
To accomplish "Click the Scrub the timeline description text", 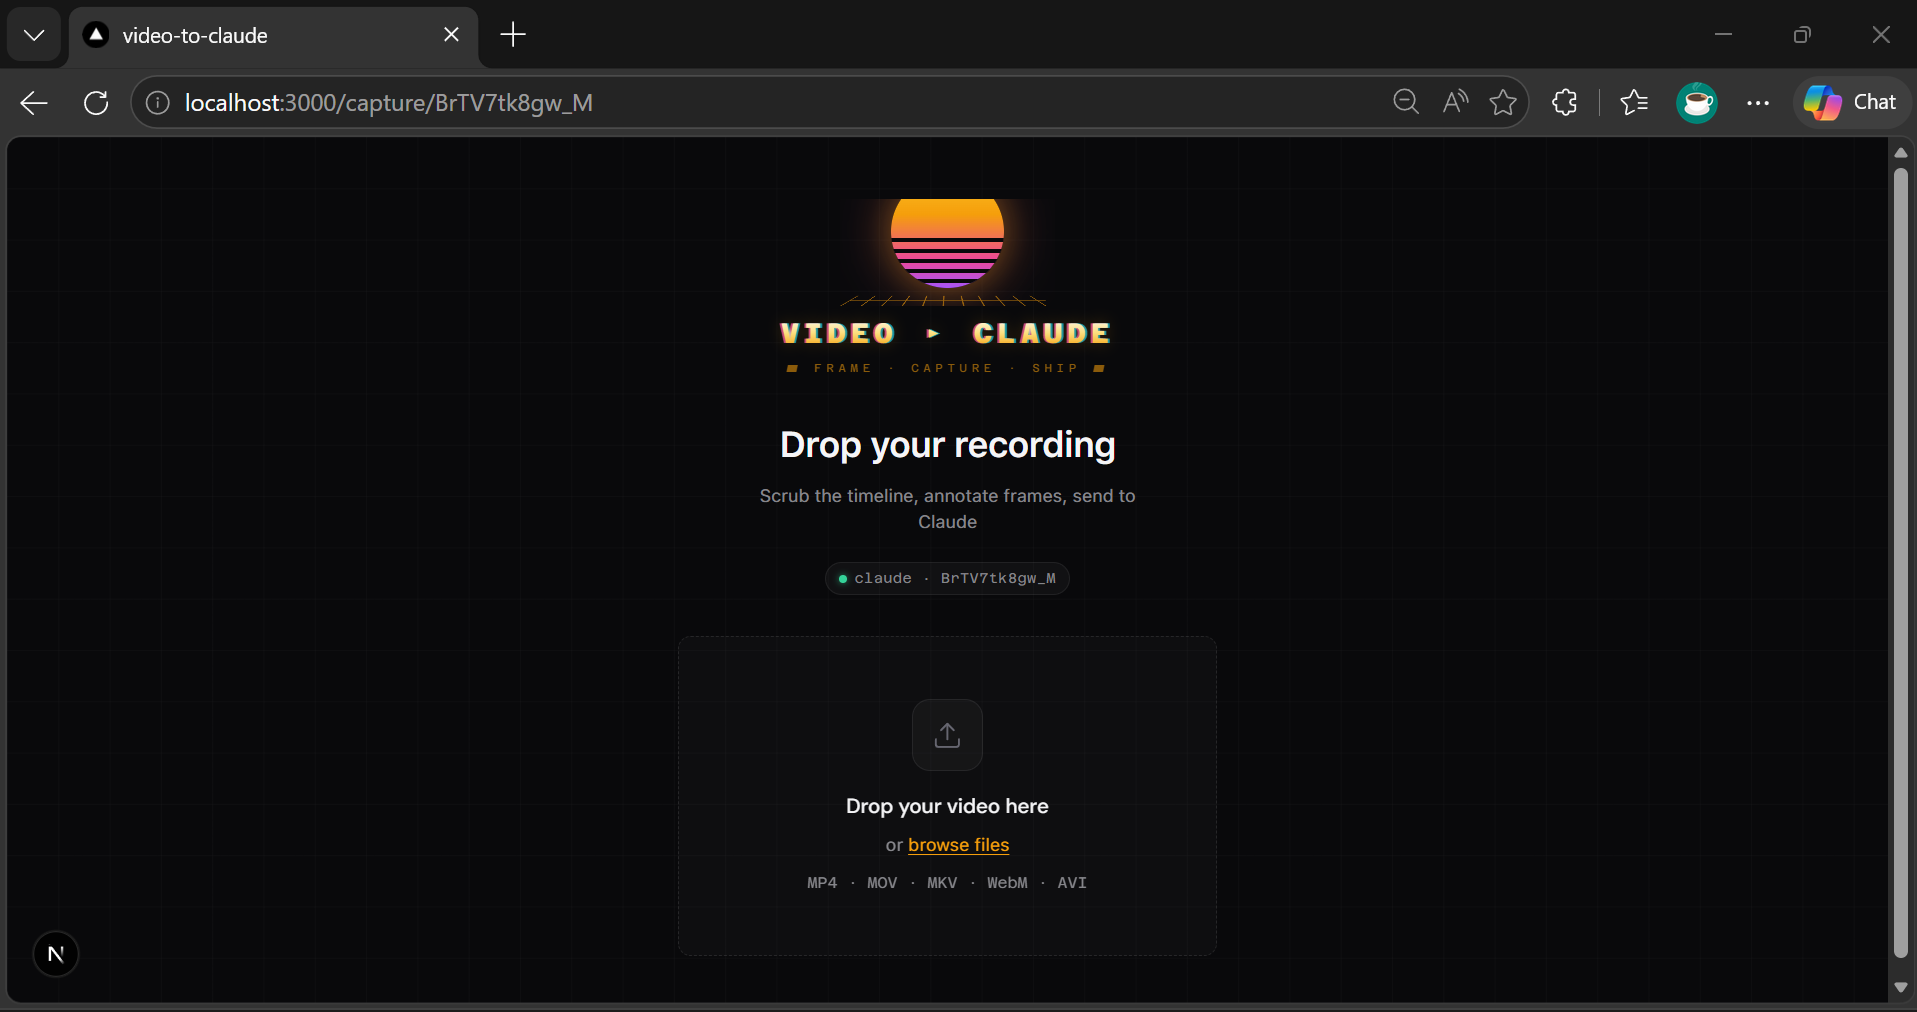I will 947,509.
